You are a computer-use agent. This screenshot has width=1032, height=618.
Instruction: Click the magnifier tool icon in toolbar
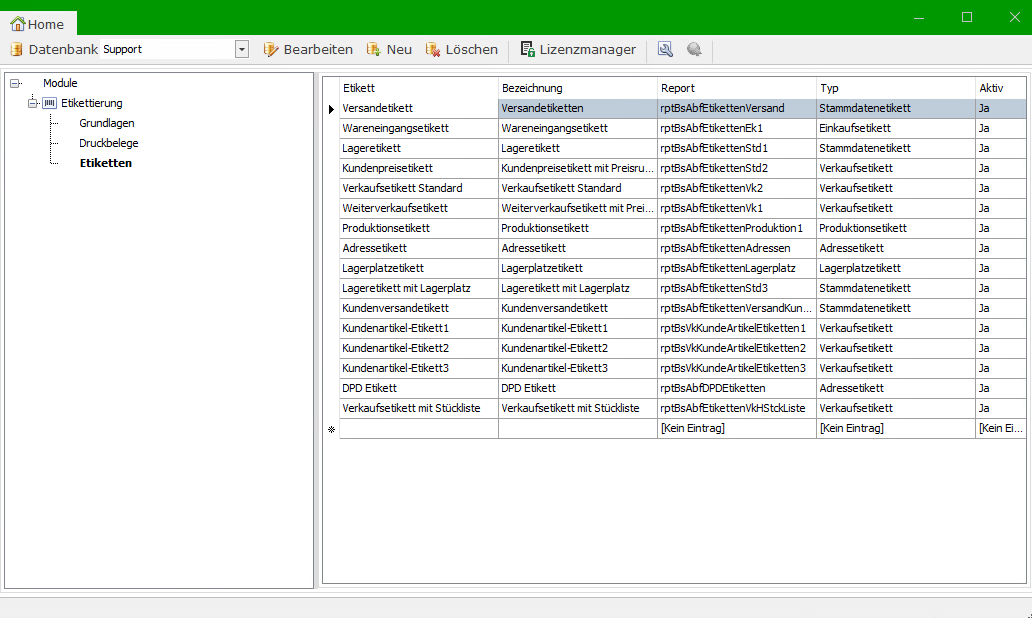665,49
